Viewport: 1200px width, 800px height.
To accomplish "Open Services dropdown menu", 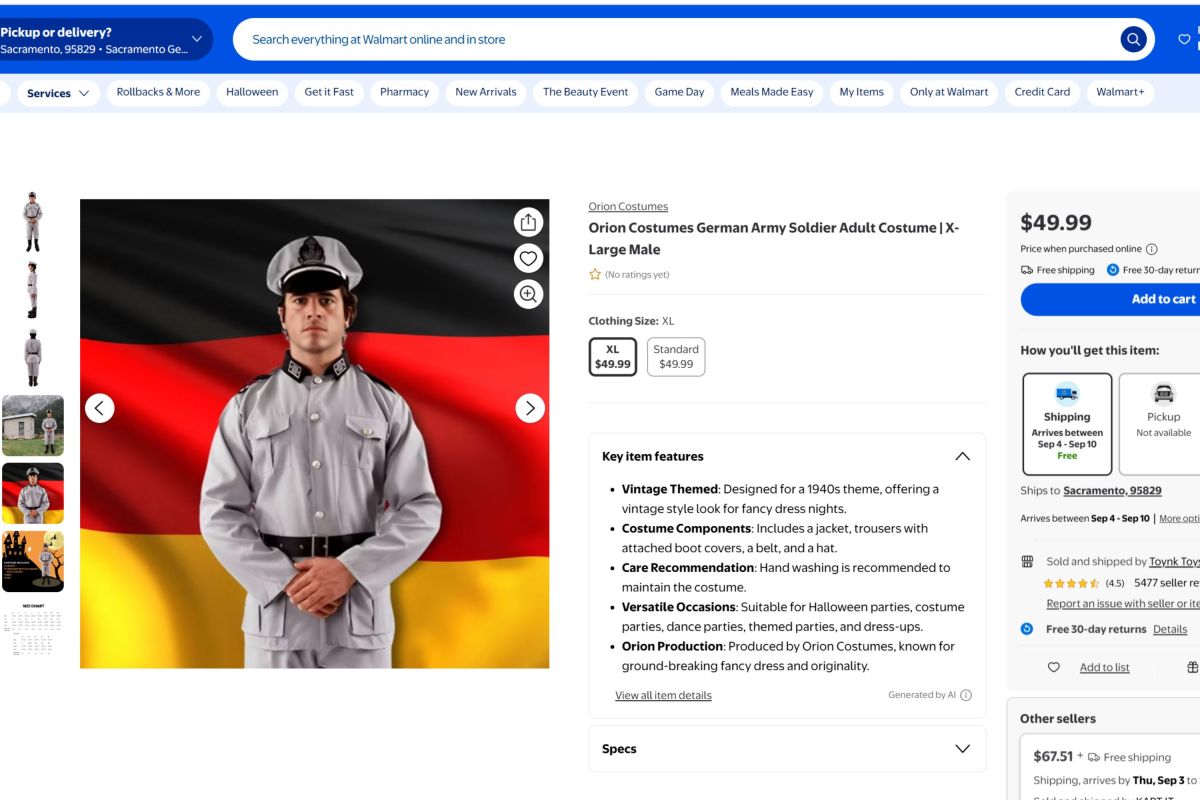I will tap(58, 93).
